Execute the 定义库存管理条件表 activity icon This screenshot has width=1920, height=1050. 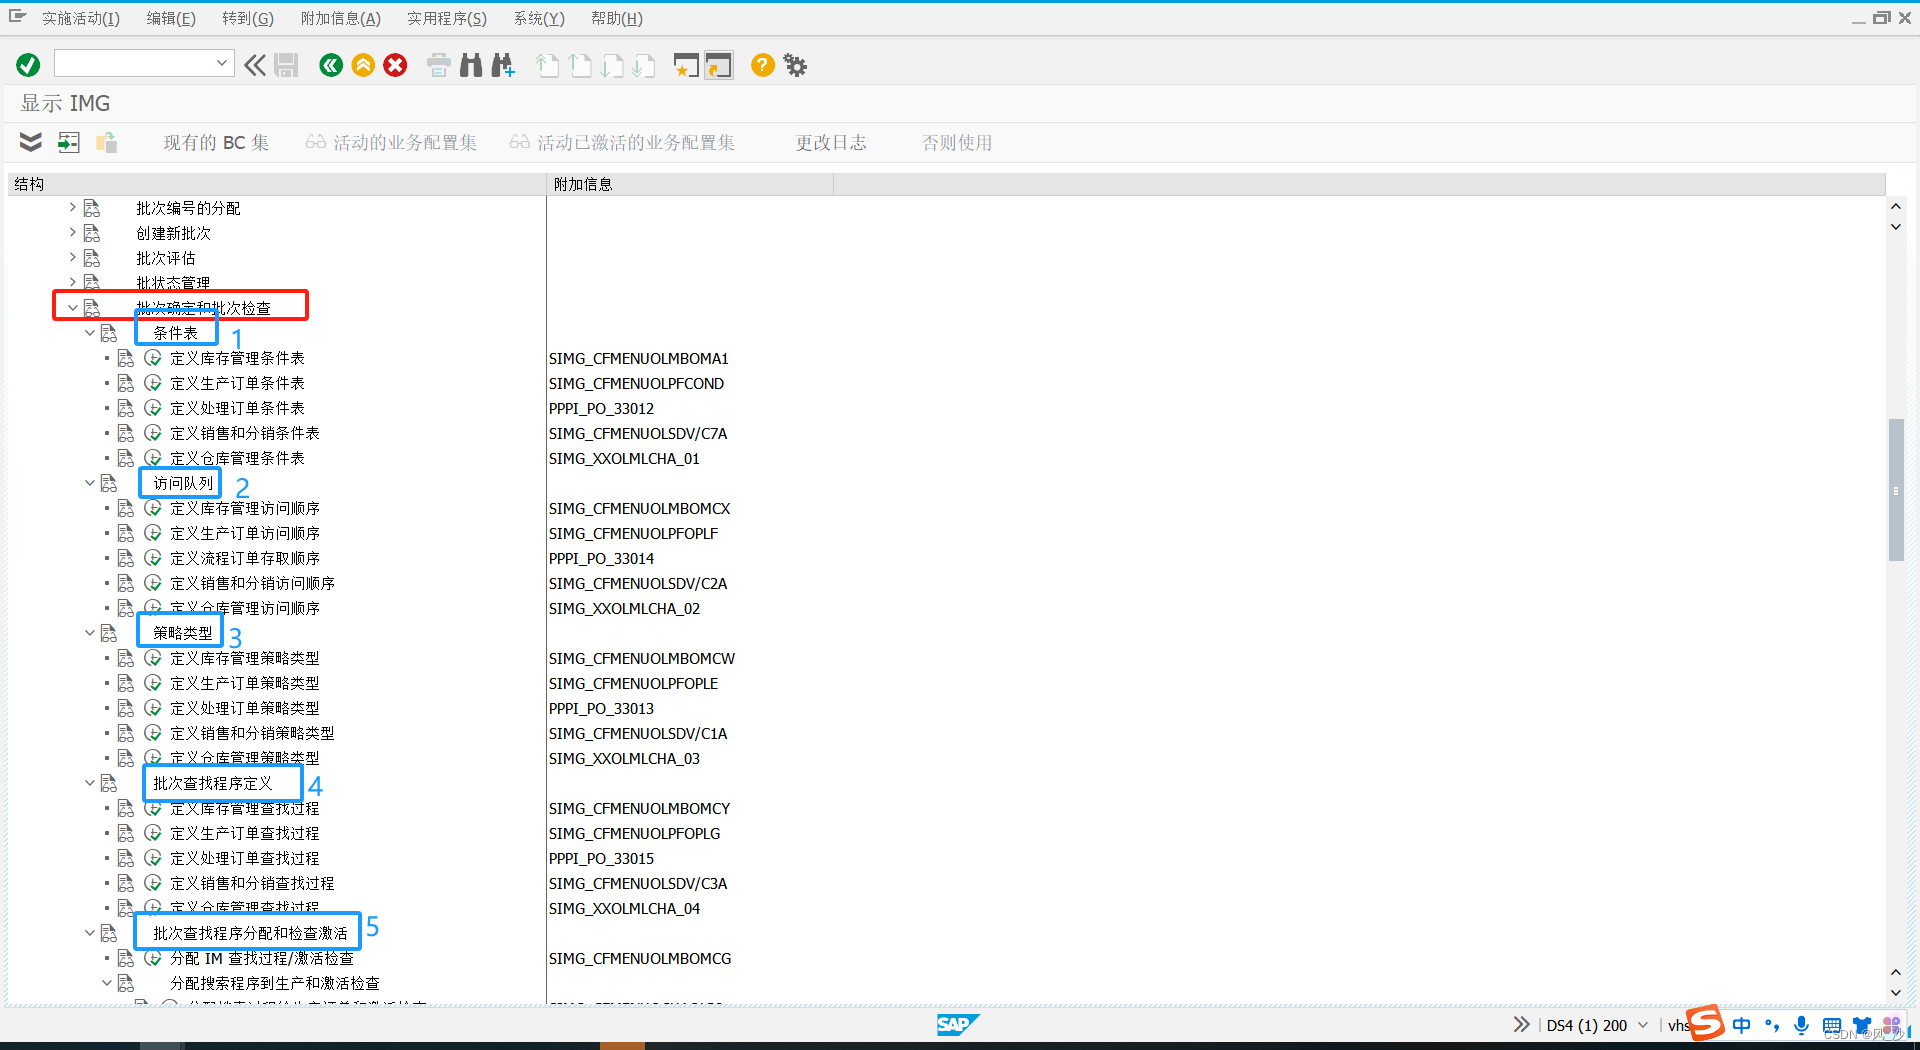pyautogui.click(x=153, y=358)
